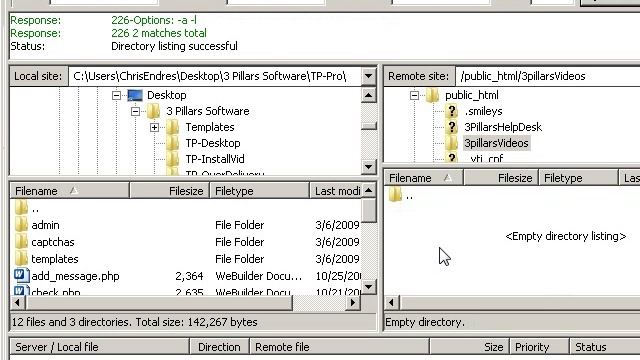Click local file list scroll down arrow
The height and width of the screenshot is (360, 640).
(x=368, y=287)
